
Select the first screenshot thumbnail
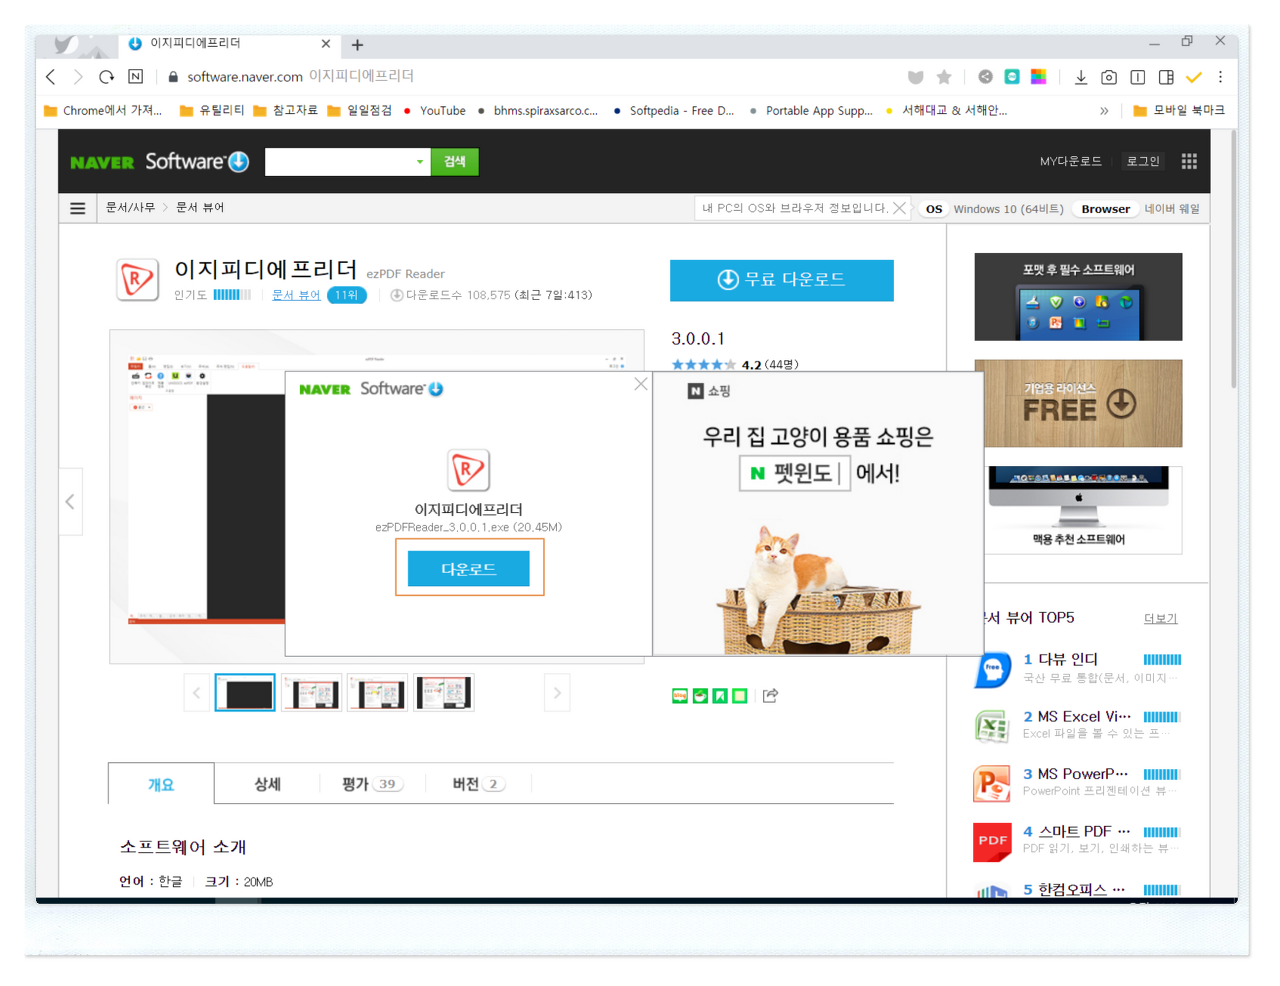pos(245,693)
